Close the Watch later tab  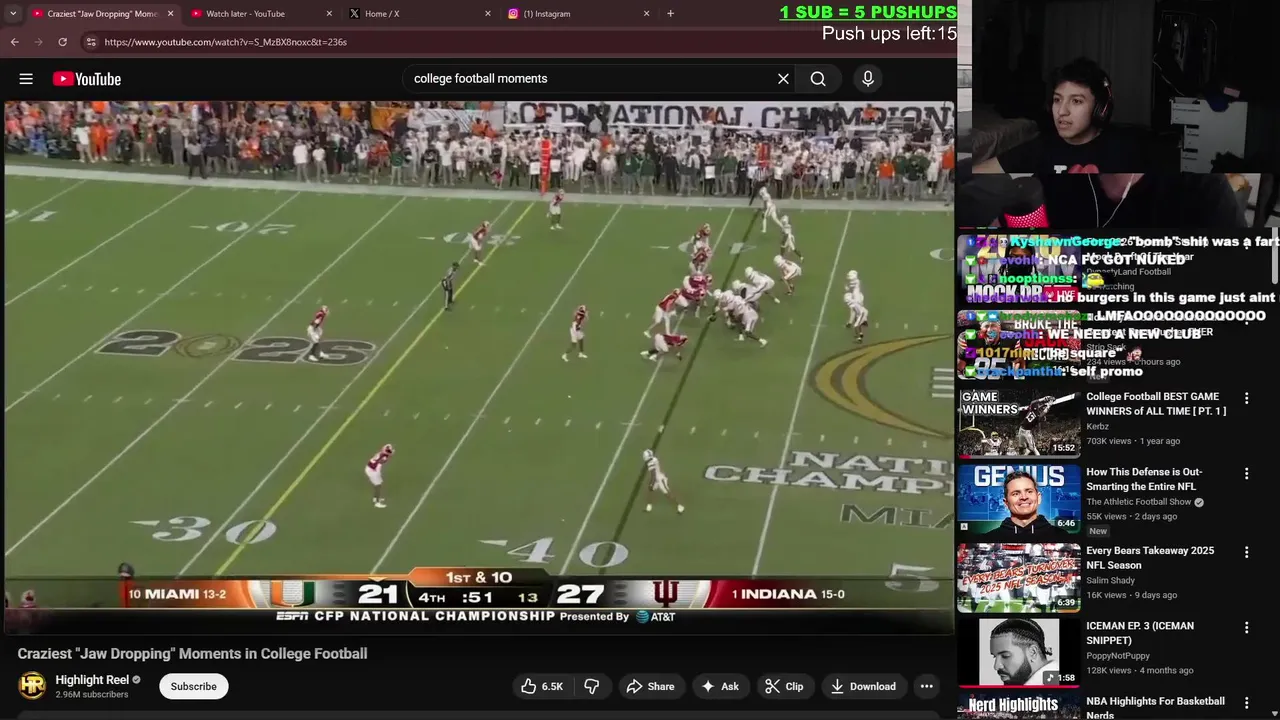(x=329, y=14)
